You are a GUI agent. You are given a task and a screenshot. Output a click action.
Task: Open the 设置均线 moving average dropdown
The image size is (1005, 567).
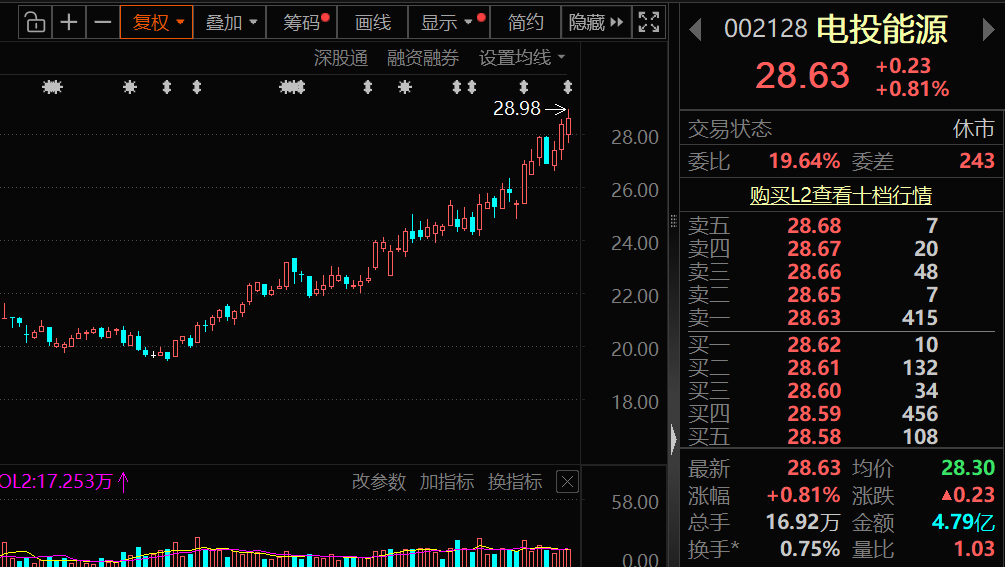(522, 58)
